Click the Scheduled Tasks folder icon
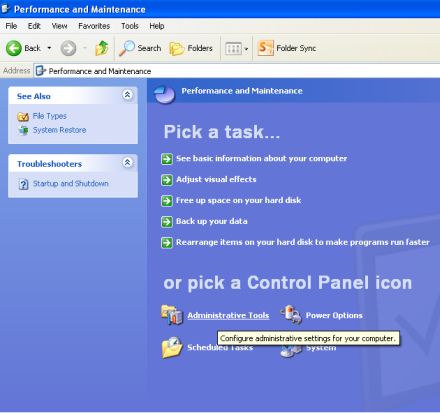This screenshot has width=440, height=413. point(172,347)
